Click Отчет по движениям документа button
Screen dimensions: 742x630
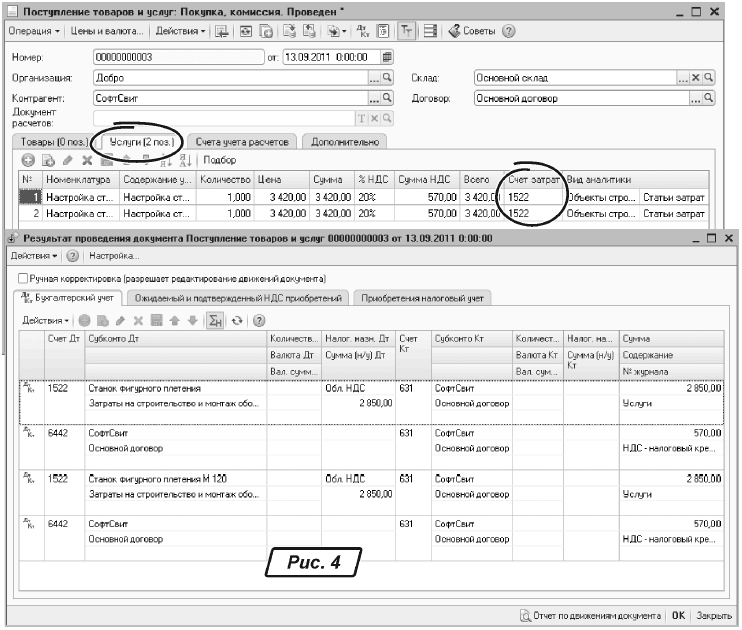pos(590,616)
